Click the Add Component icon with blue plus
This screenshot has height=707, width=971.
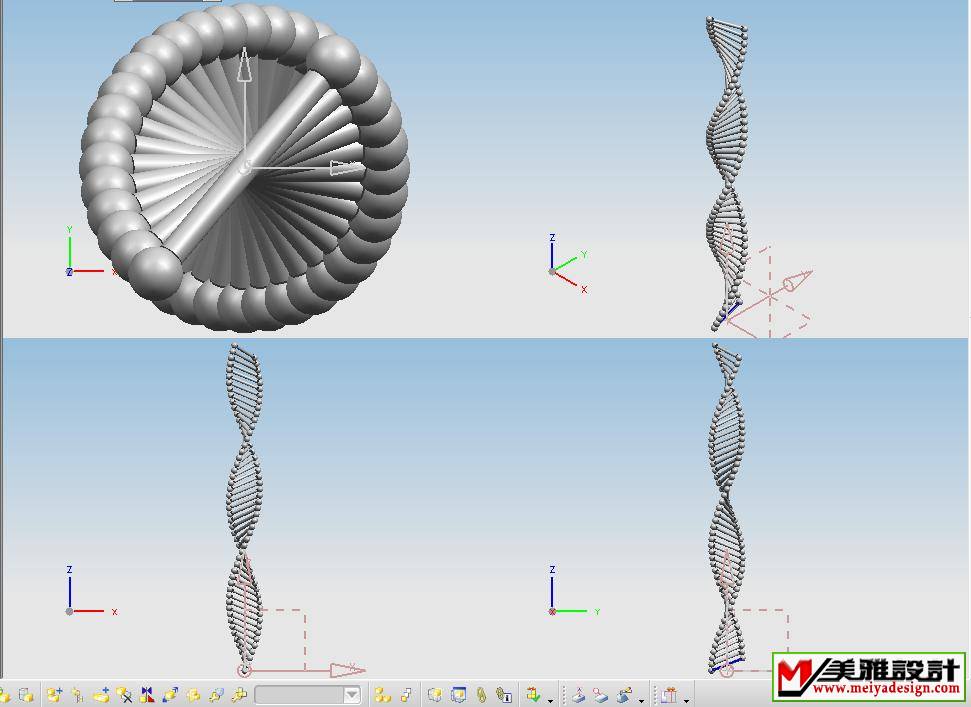pos(54,695)
